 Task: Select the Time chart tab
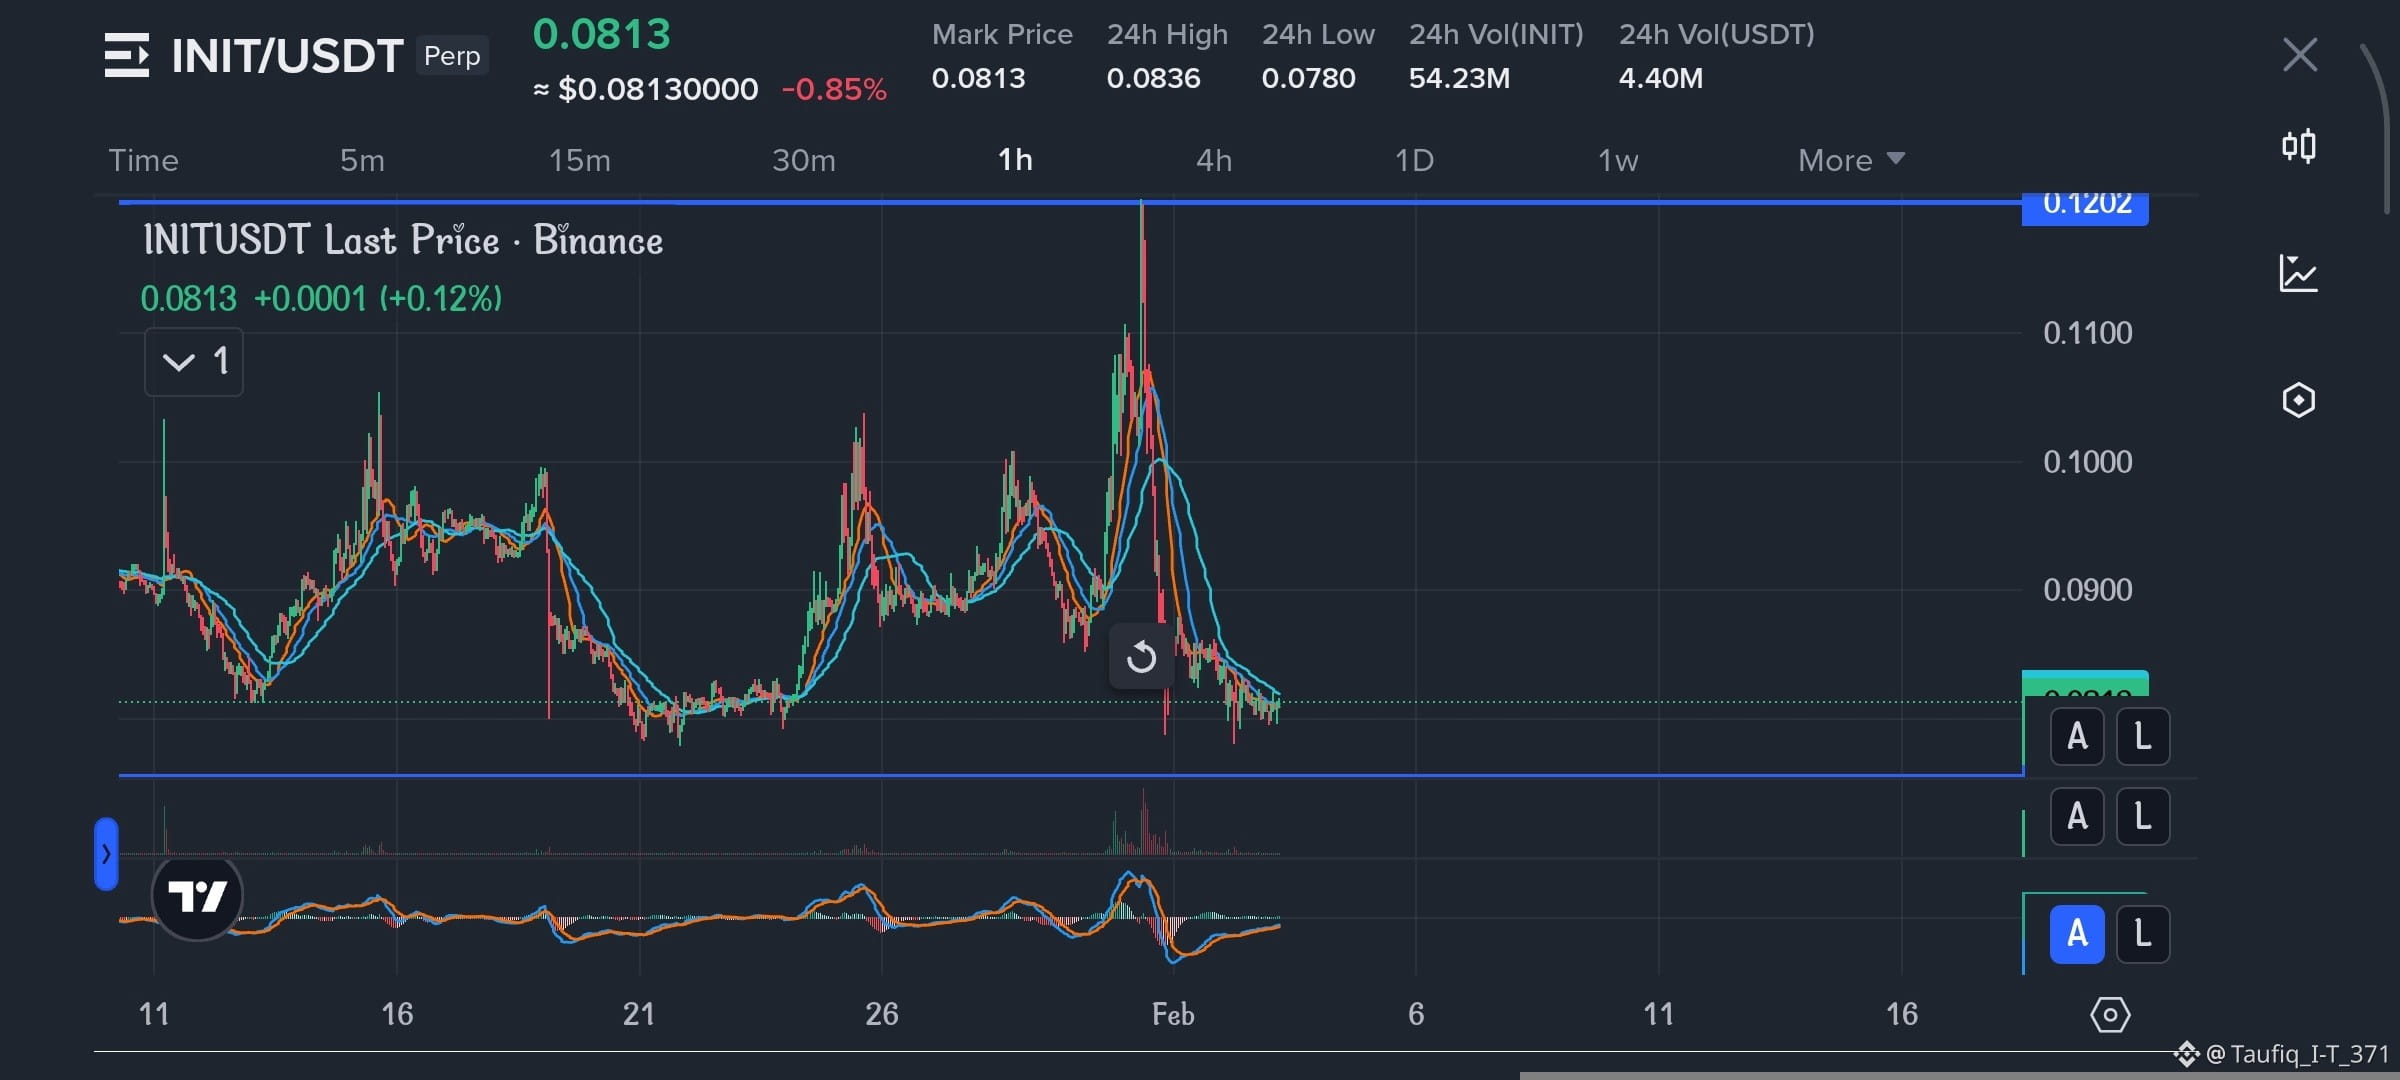(143, 160)
